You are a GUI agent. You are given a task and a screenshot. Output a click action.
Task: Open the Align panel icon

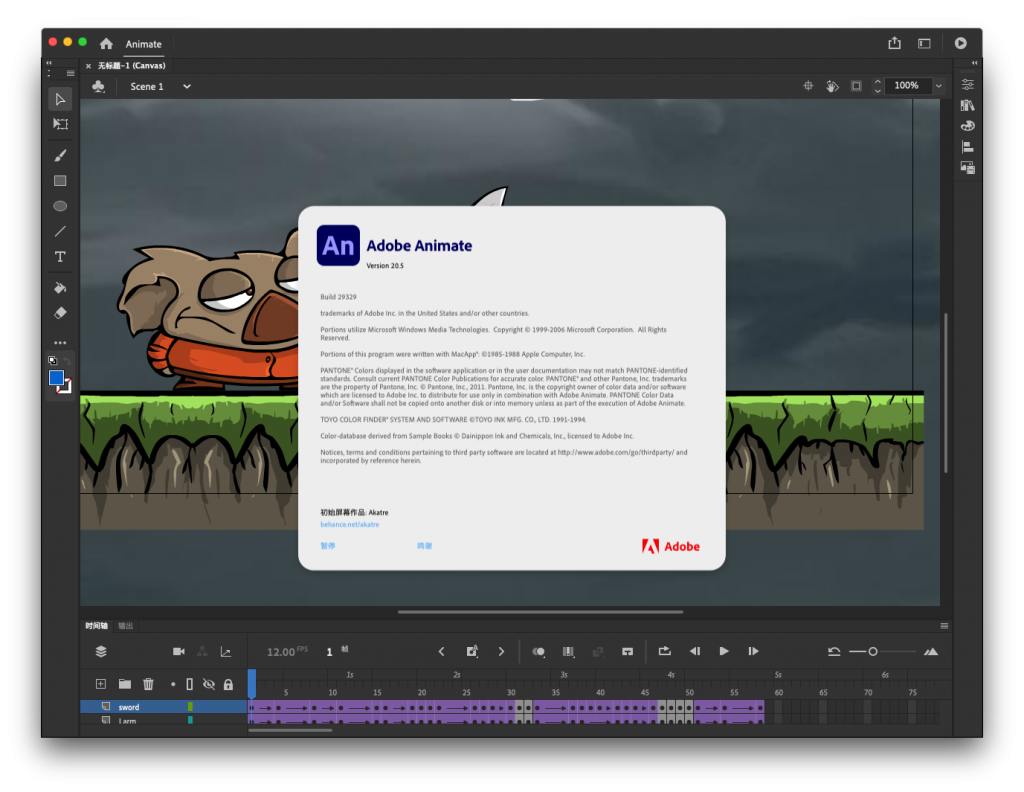(968, 147)
